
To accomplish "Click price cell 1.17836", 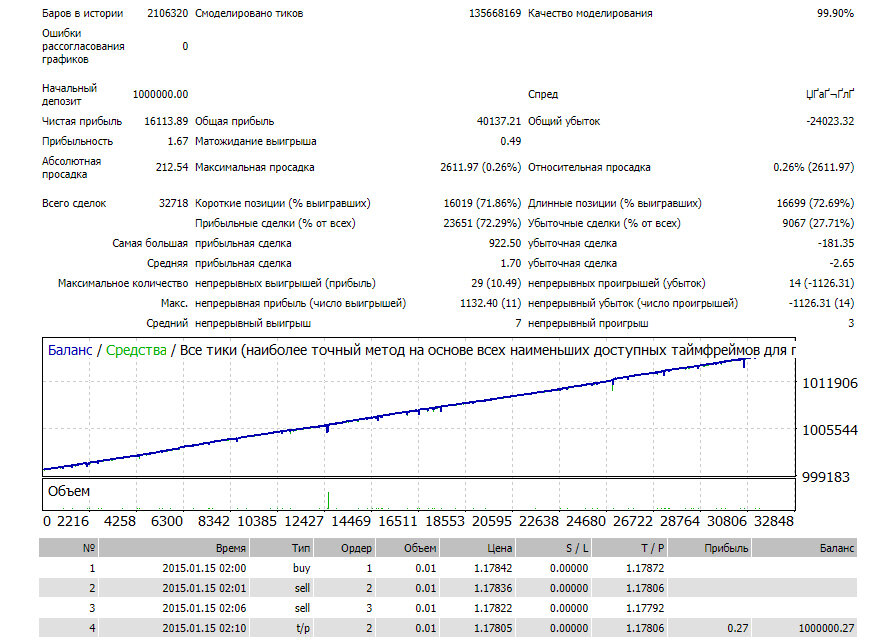I will pyautogui.click(x=493, y=588).
